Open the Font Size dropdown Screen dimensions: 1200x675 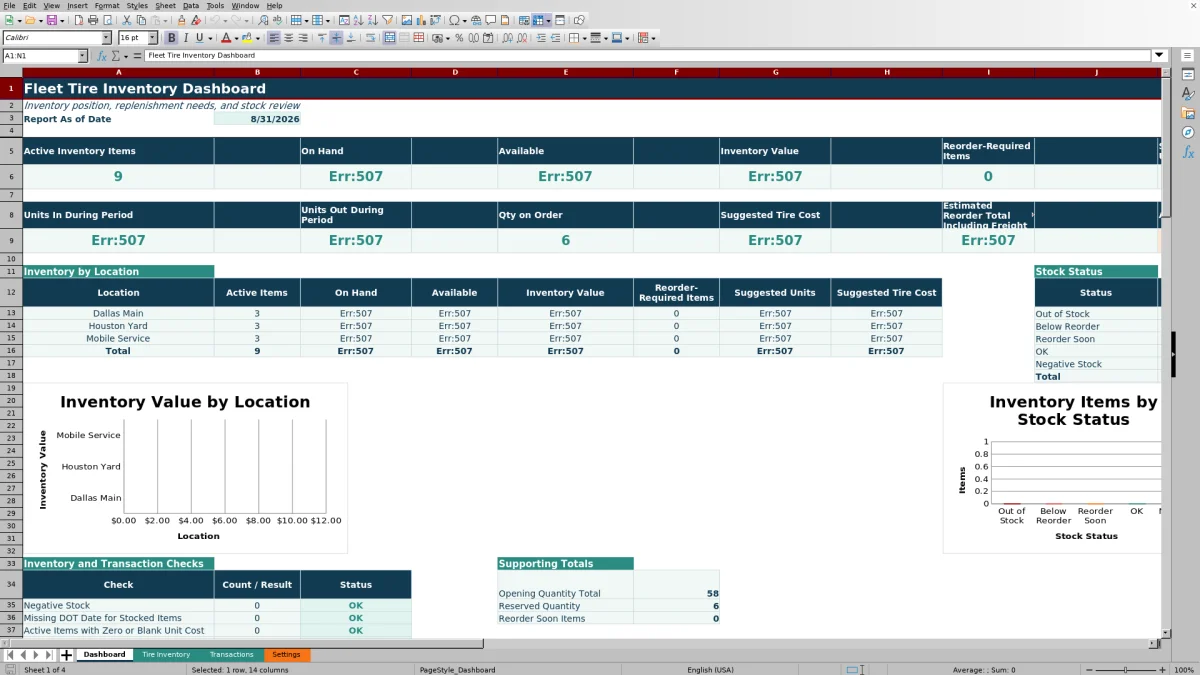click(x=152, y=38)
